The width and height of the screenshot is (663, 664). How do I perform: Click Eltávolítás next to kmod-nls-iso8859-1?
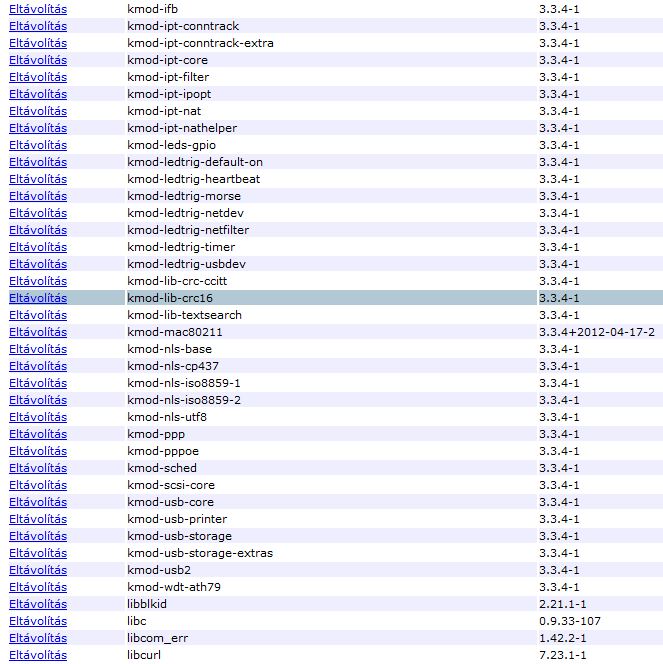tap(38, 383)
